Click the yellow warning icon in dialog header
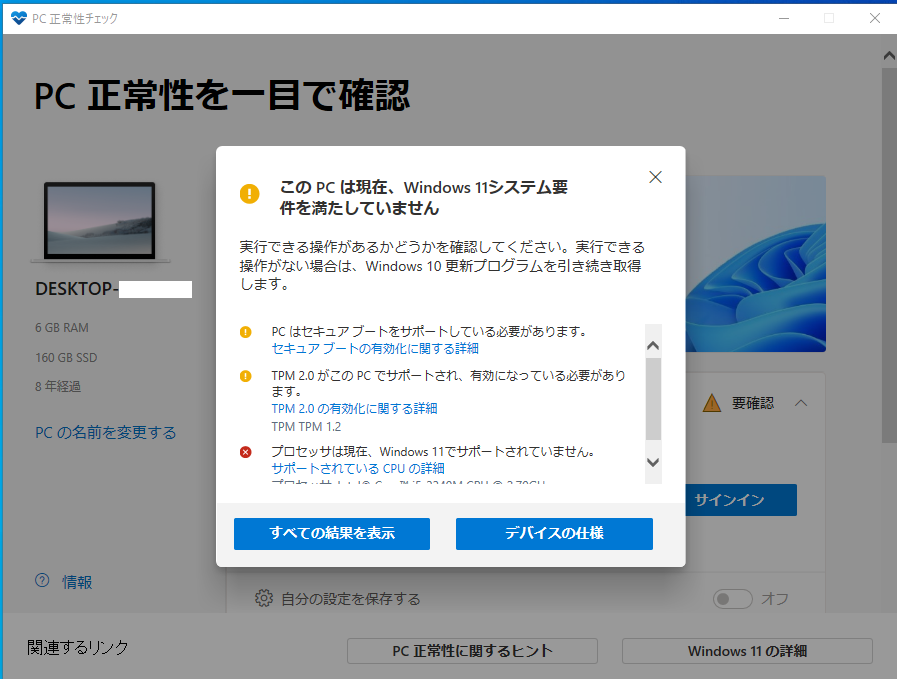 (249, 193)
